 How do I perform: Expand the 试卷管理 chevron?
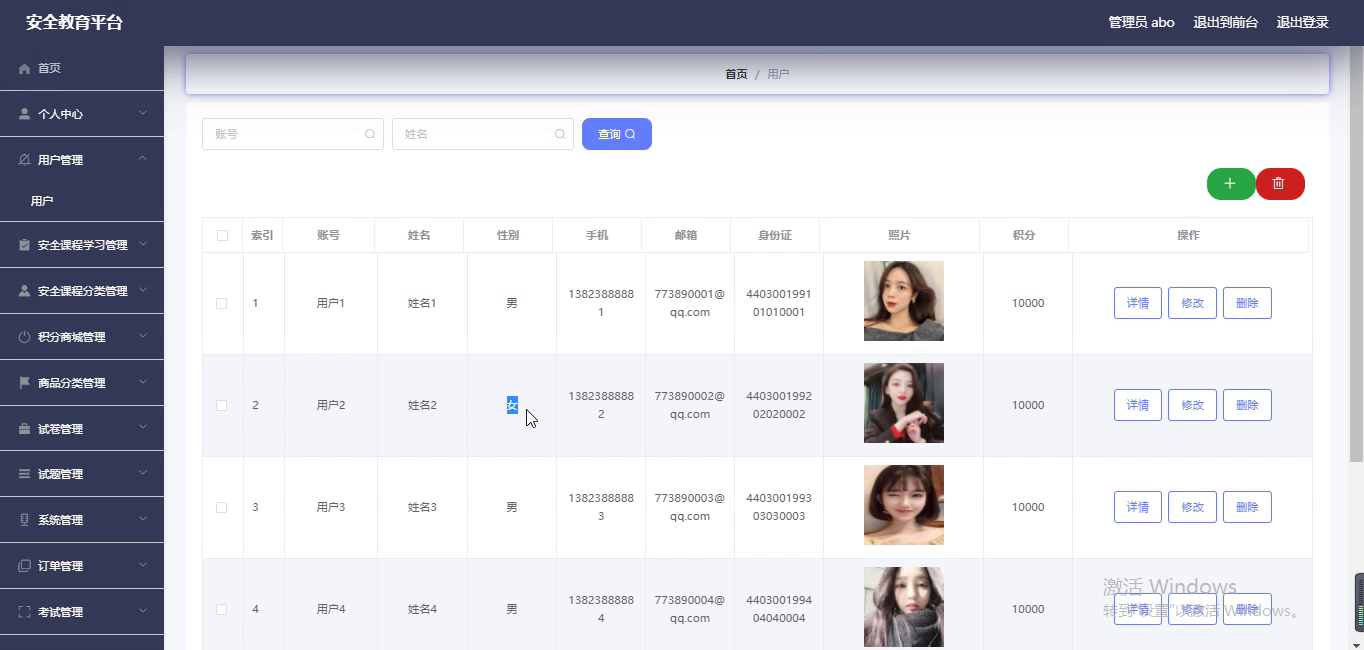click(143, 428)
